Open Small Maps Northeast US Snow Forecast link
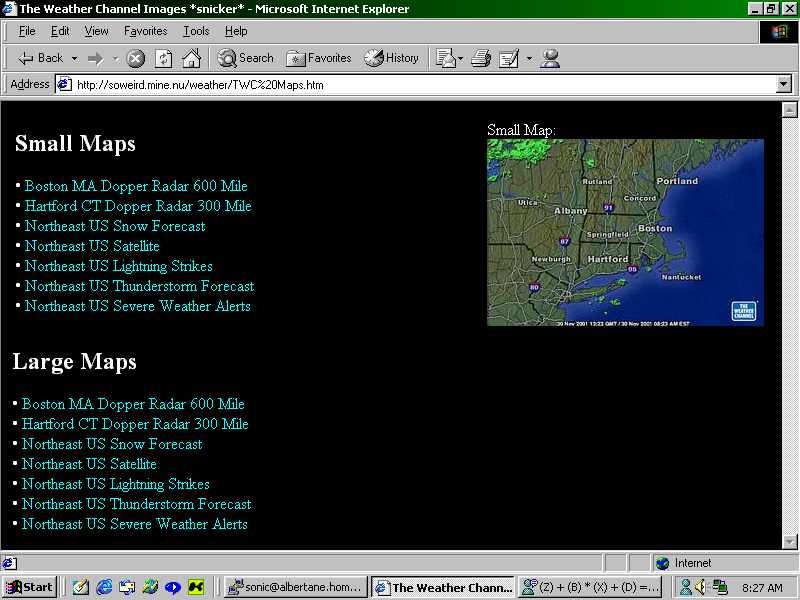Image resolution: width=800 pixels, height=600 pixels. [115, 226]
